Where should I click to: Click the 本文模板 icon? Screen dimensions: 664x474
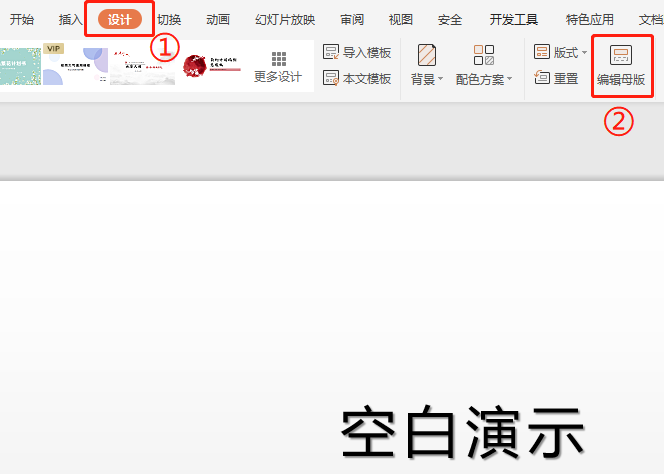[331, 78]
